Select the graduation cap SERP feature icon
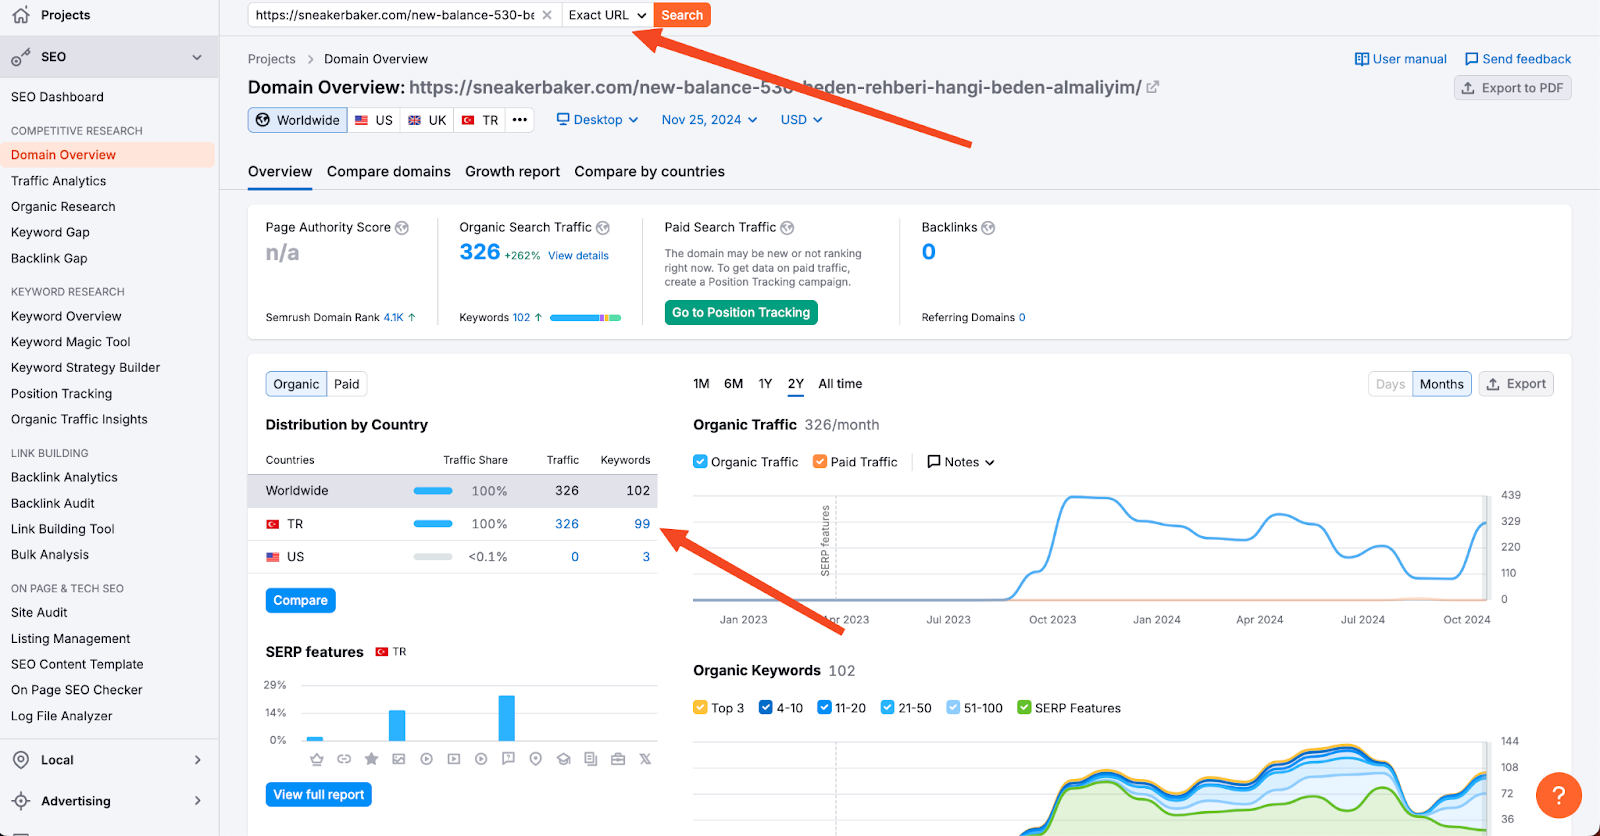The width and height of the screenshot is (1600, 836). (x=564, y=759)
